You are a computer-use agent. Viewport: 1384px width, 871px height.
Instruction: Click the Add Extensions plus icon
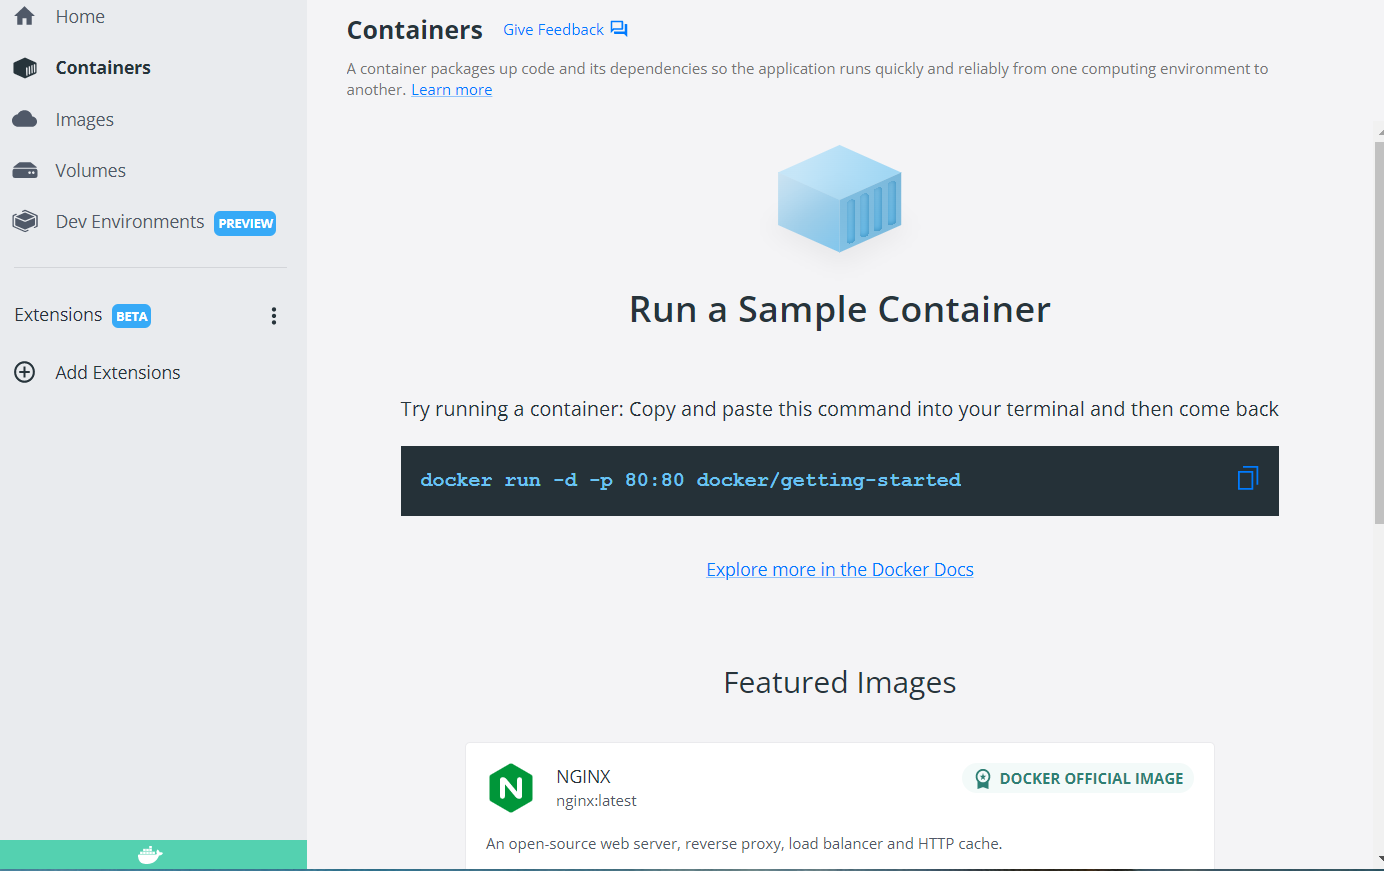pos(25,372)
